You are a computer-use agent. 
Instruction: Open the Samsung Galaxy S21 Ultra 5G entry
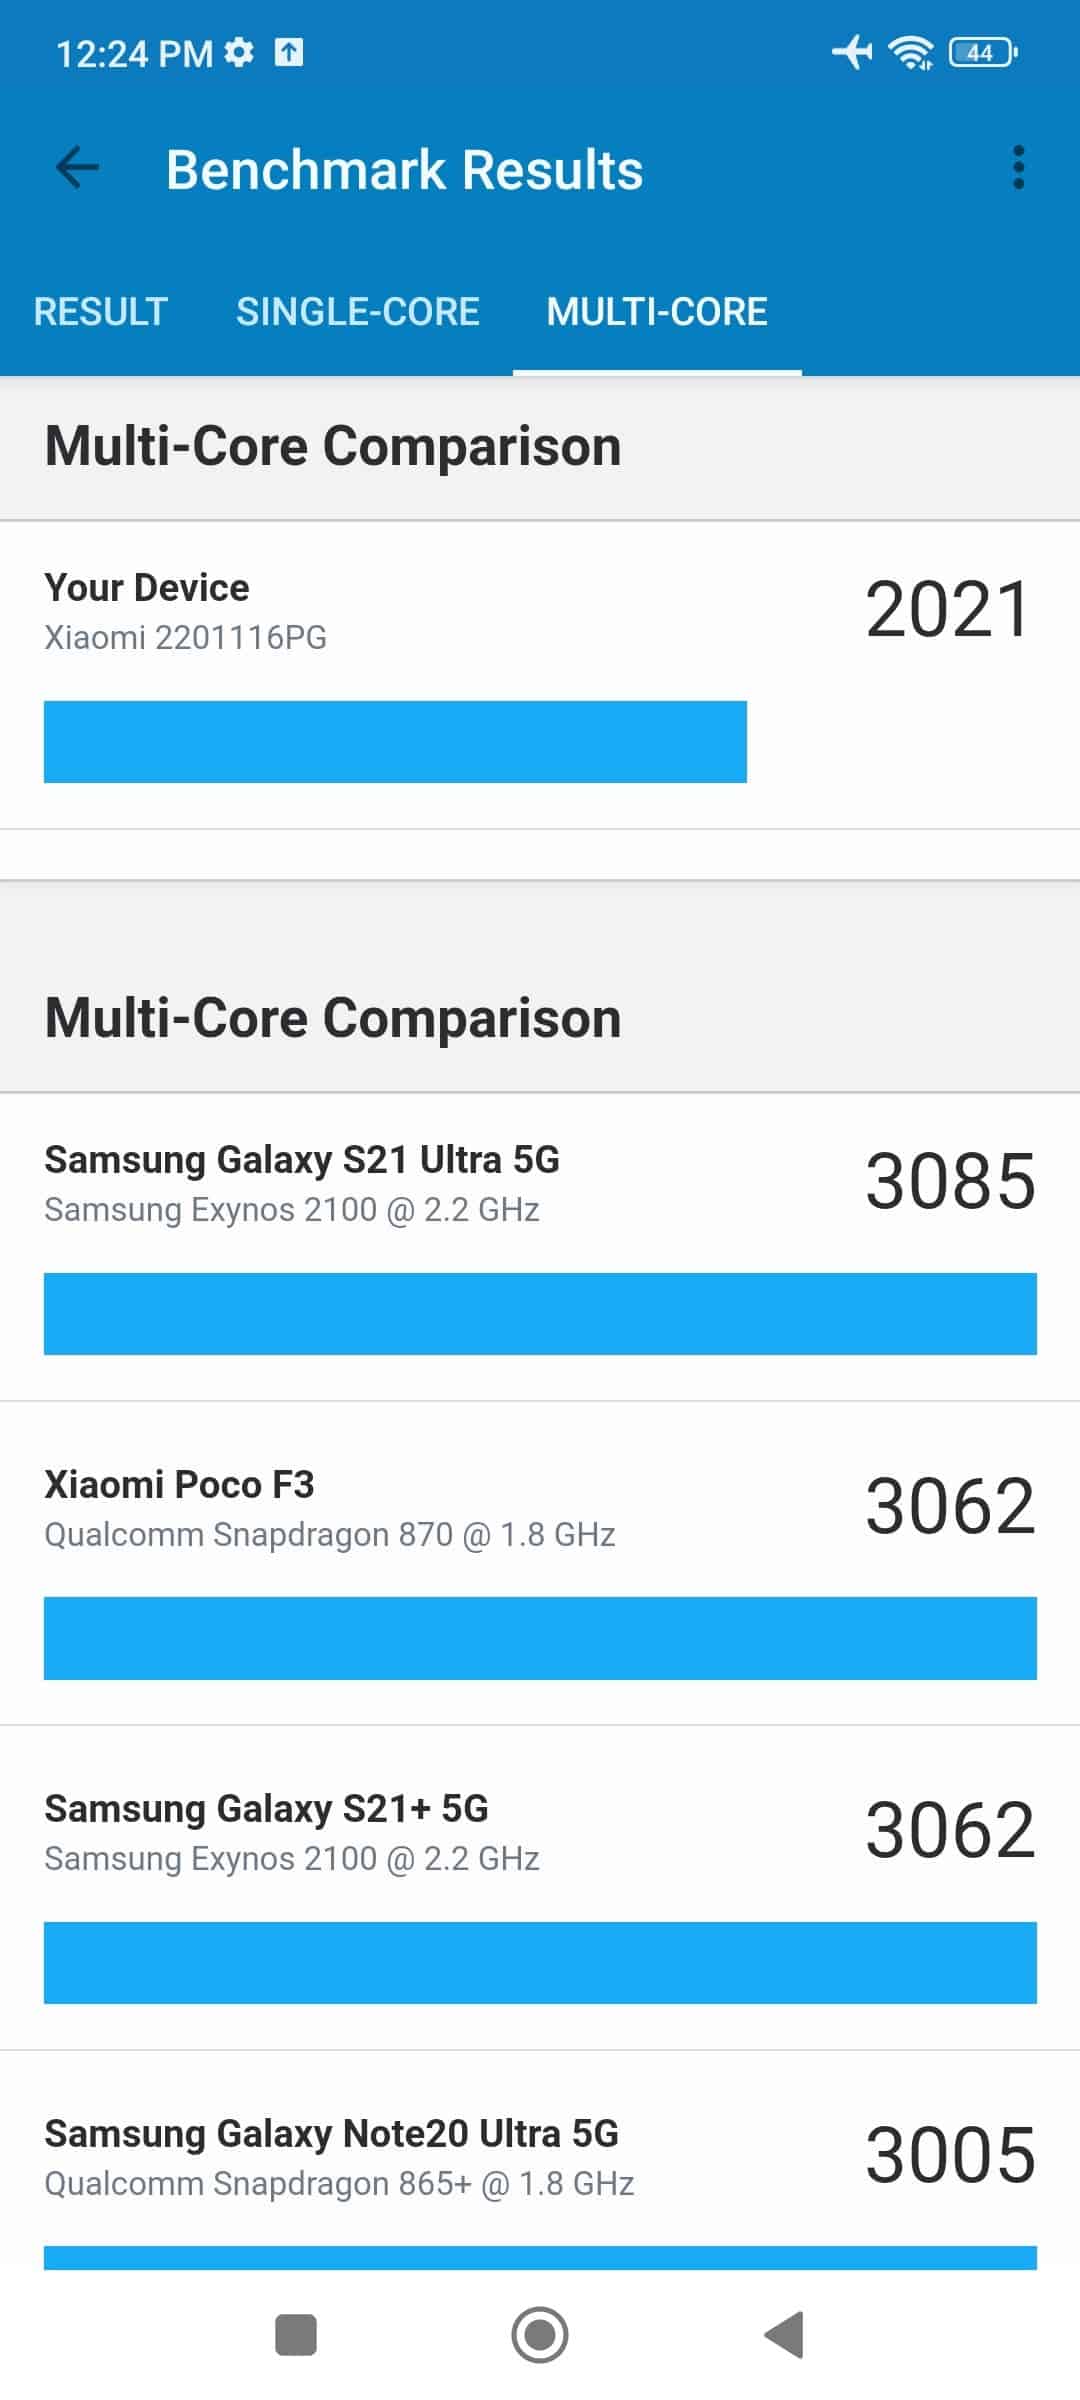click(x=540, y=1247)
